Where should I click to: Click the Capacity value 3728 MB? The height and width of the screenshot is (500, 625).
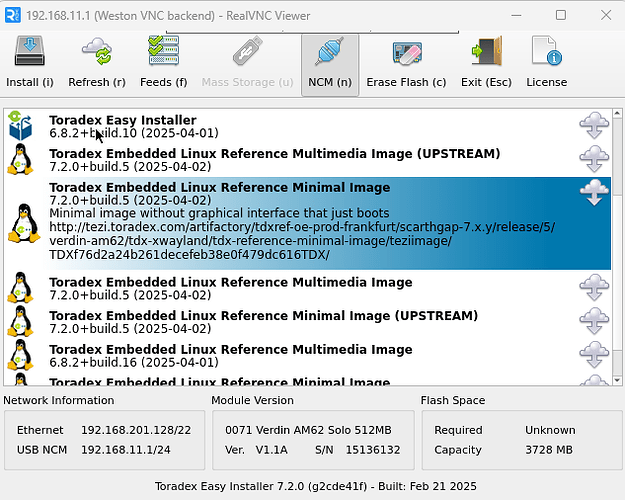click(x=549, y=450)
